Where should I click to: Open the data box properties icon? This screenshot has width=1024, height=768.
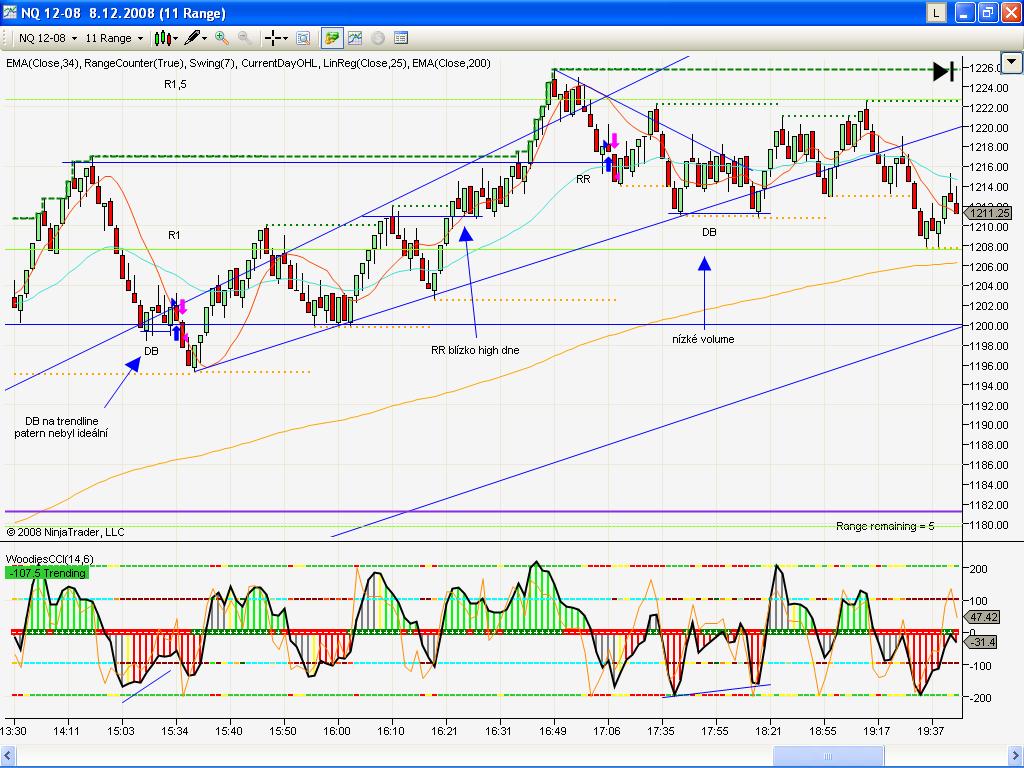[401, 38]
